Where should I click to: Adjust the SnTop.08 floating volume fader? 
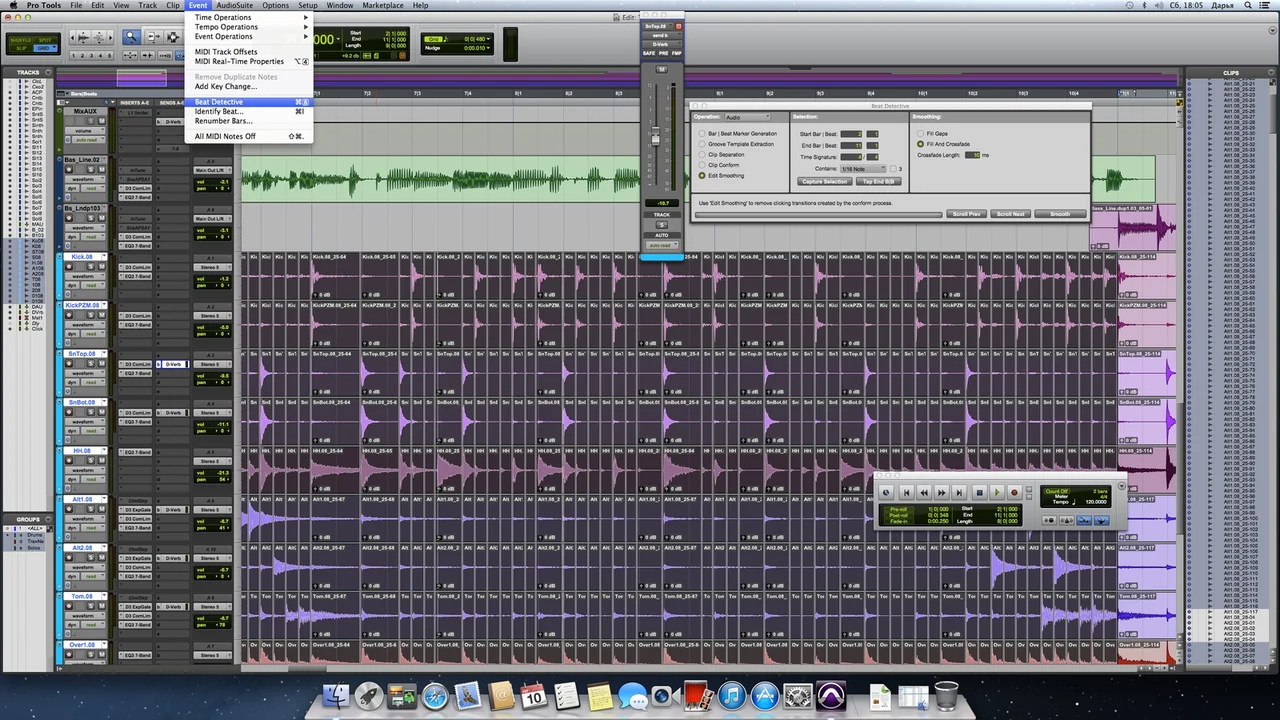click(x=656, y=138)
